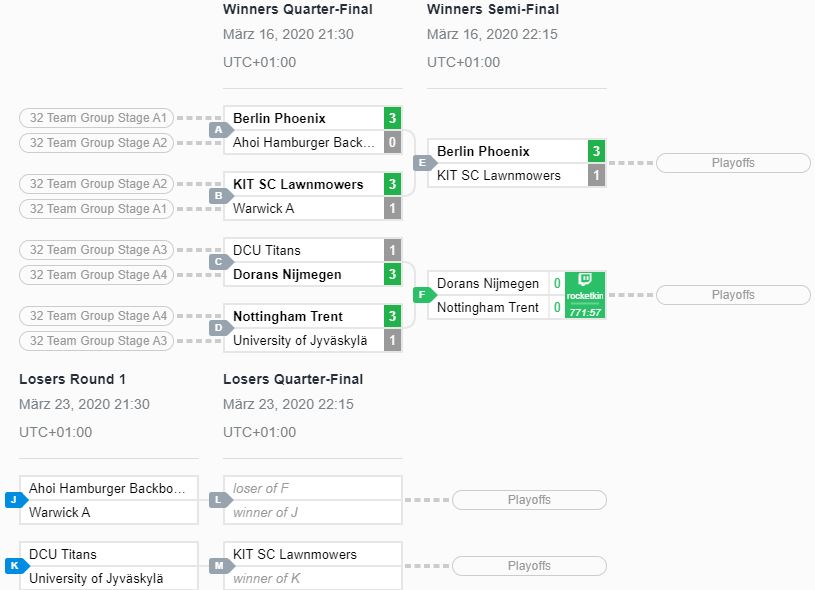
Task: Click Berlin Phoenix green score 3 in Semi-Final
Action: point(596,151)
